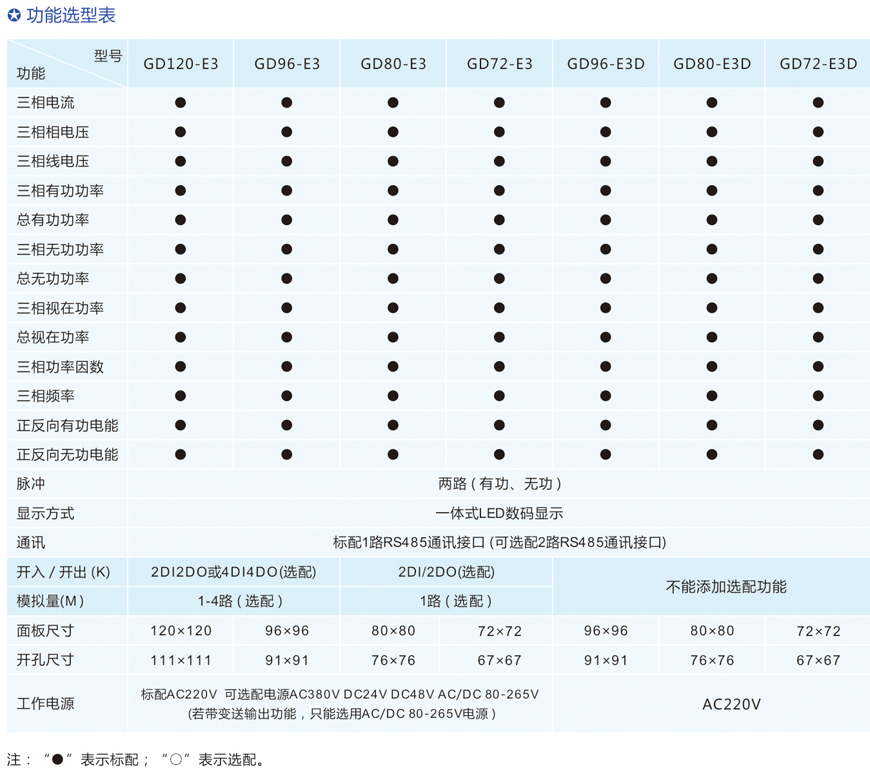Viewport: 870px width, 774px height.
Task: Click the 面板尺寸 row label
Action: [45, 631]
